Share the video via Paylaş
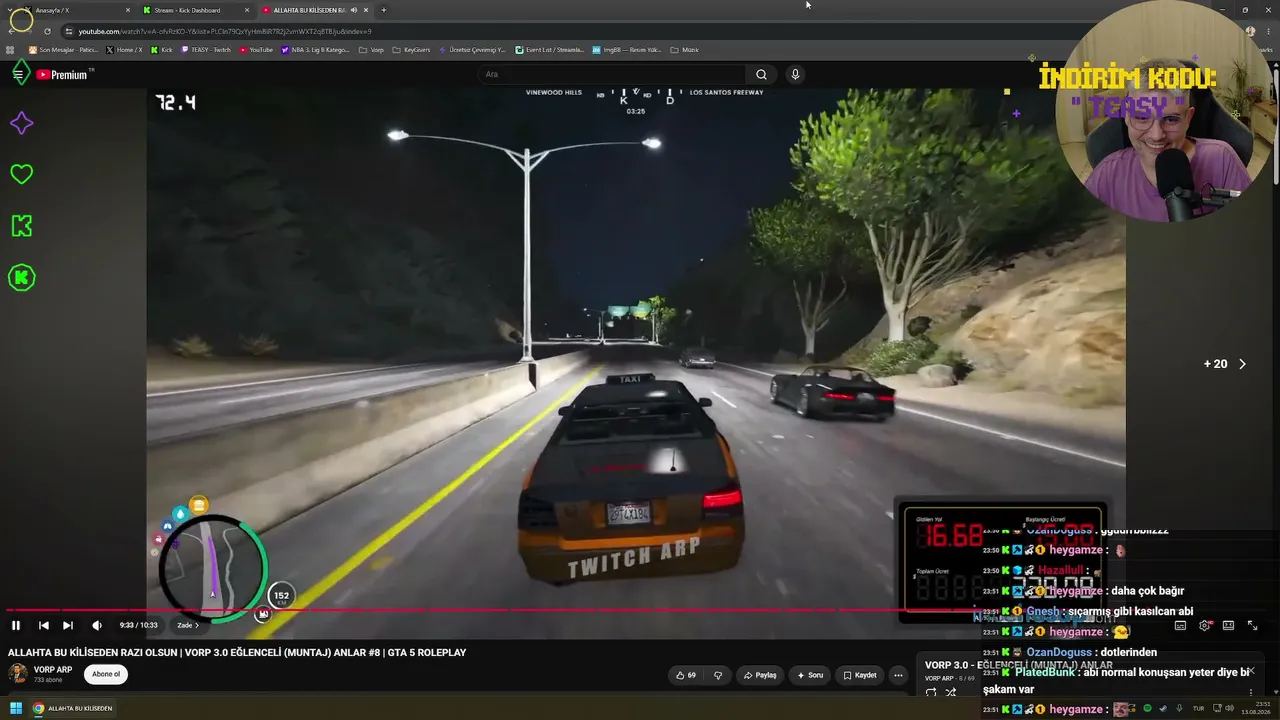The image size is (1280, 720). (x=760, y=675)
